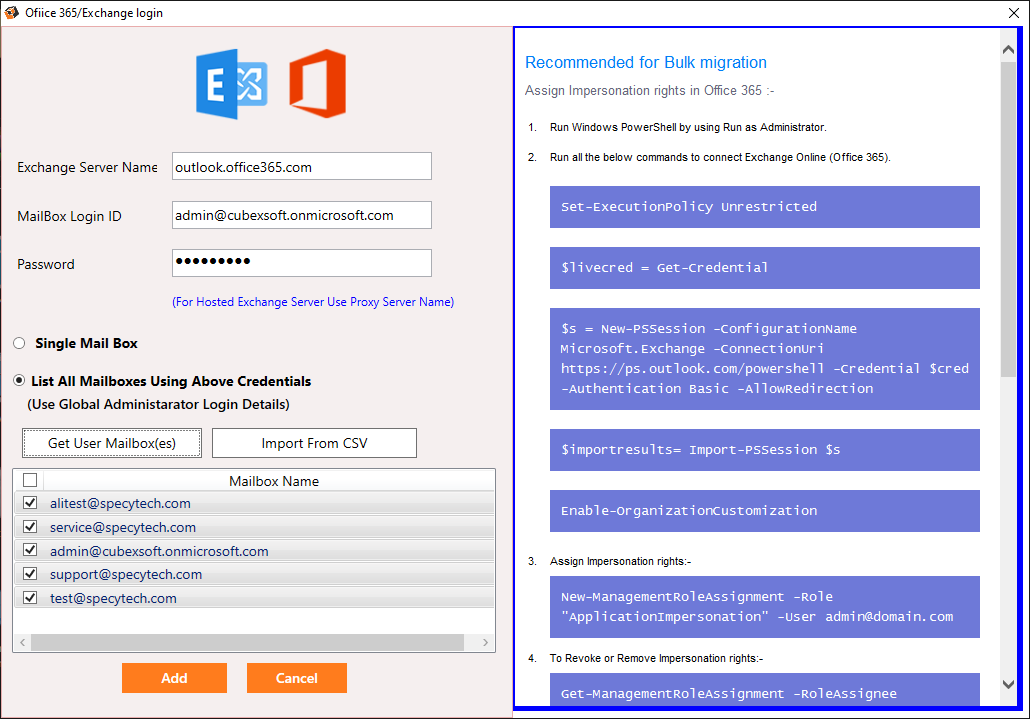
Task: Select the Single Mail Box radio option
Action: pos(20,343)
